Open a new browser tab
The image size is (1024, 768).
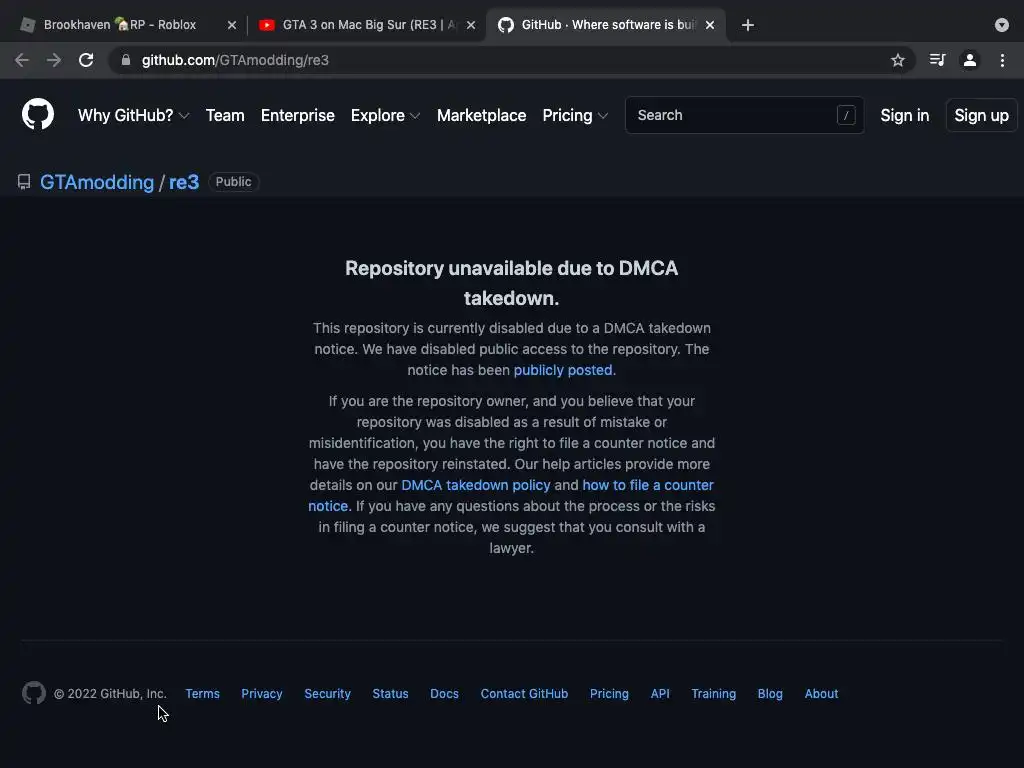tap(748, 25)
